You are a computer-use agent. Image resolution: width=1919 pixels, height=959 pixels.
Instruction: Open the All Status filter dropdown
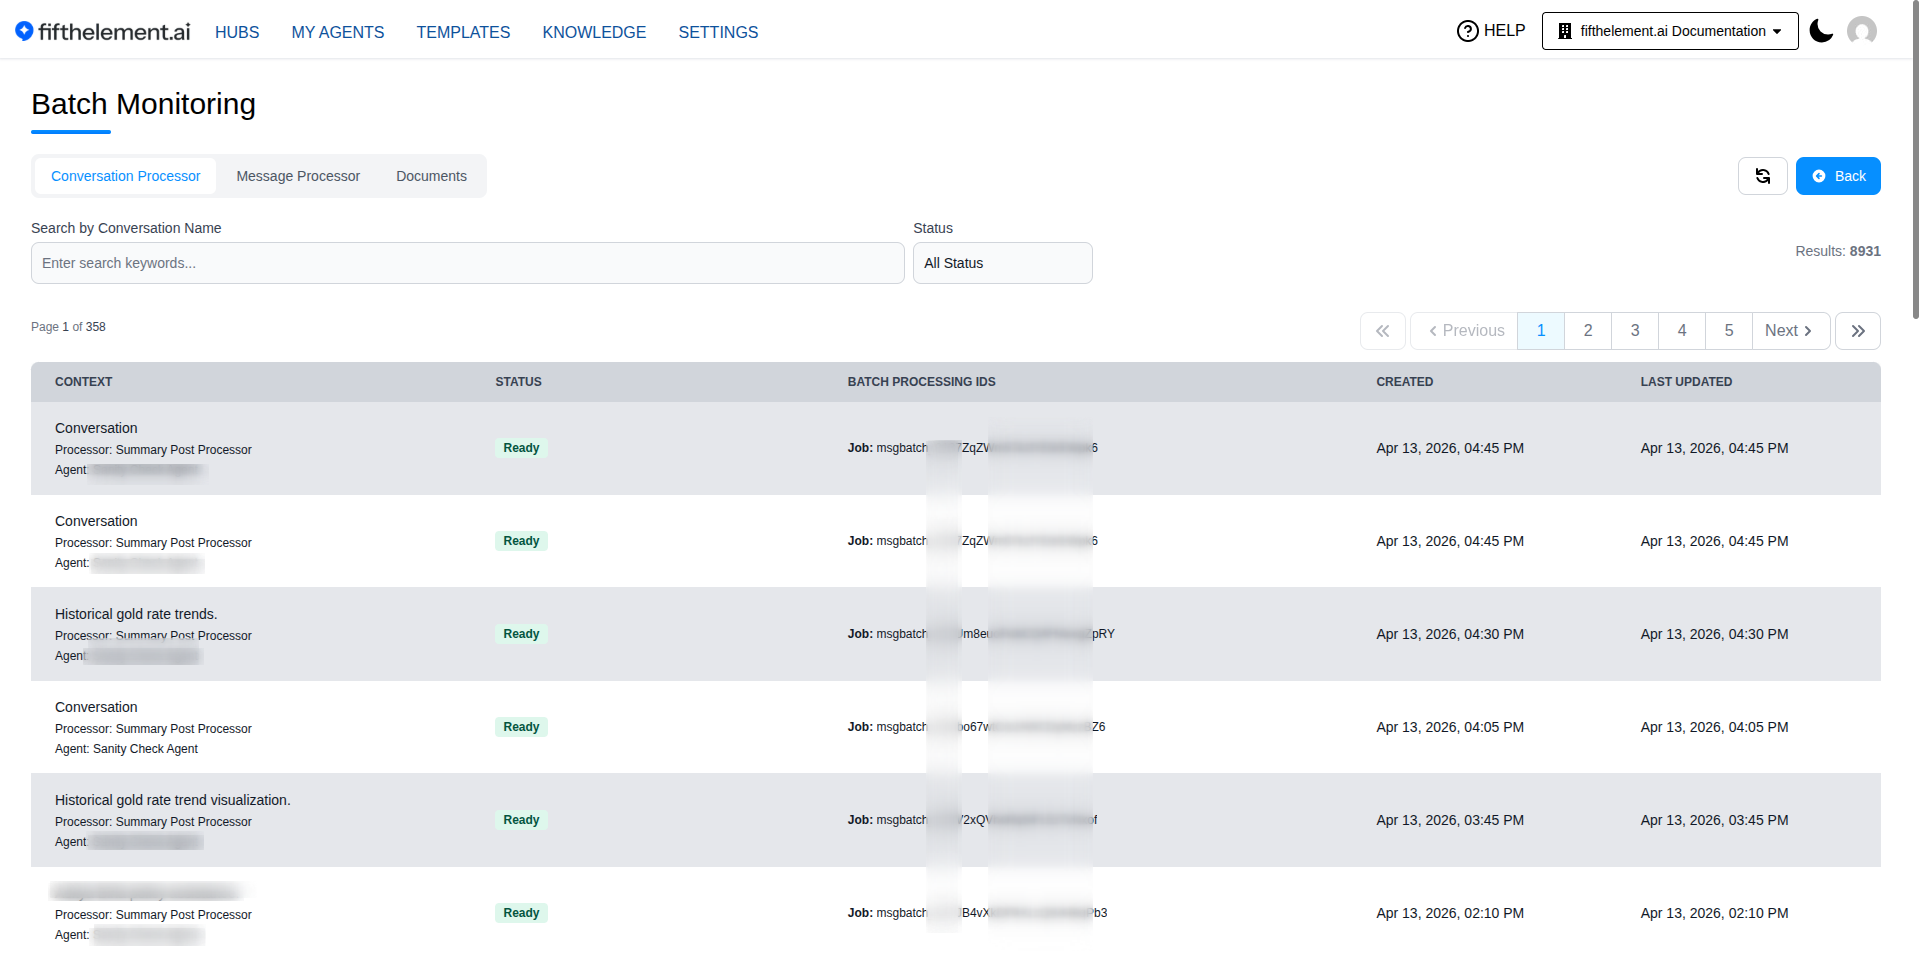1002,263
